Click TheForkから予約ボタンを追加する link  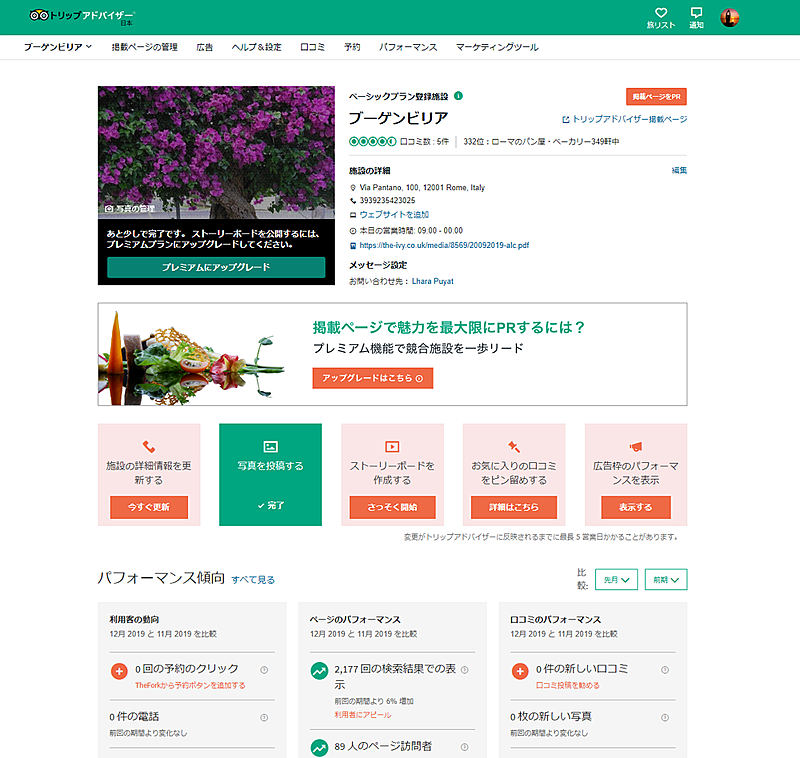coord(190,686)
